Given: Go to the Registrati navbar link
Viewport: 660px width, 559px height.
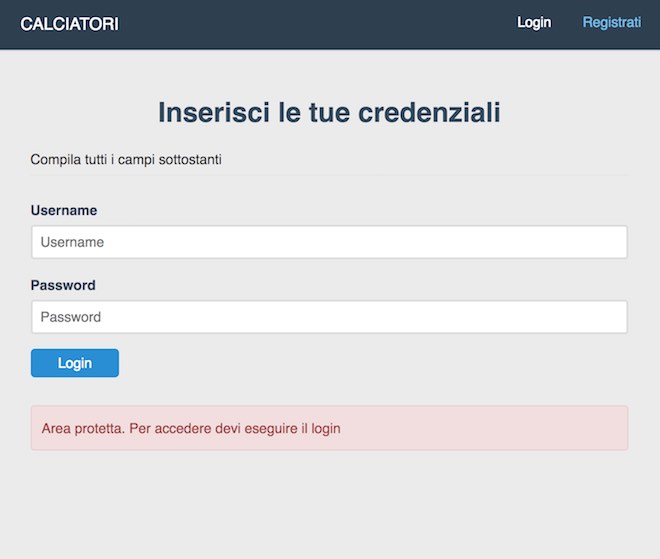Looking at the screenshot, I should point(611,22).
